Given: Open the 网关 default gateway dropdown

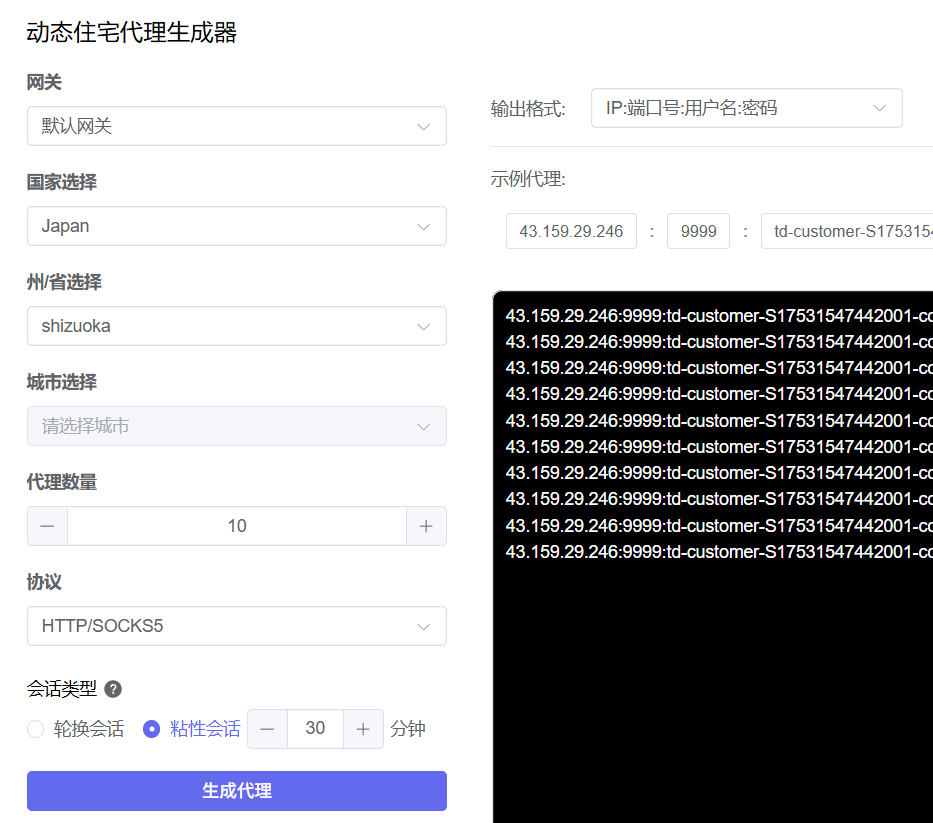Looking at the screenshot, I should click(236, 126).
